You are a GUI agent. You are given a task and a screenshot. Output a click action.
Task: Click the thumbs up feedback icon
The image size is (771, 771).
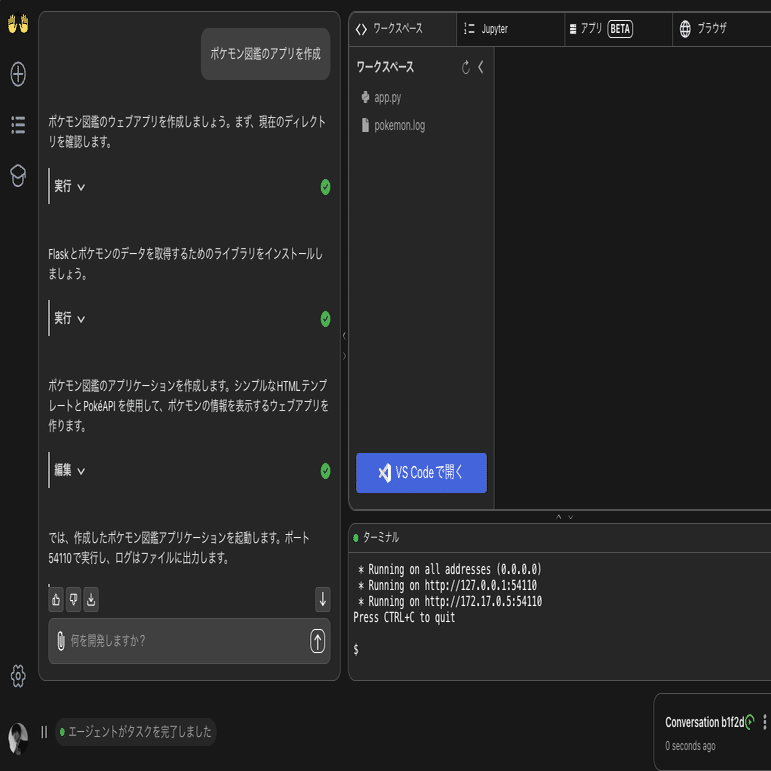[56, 599]
